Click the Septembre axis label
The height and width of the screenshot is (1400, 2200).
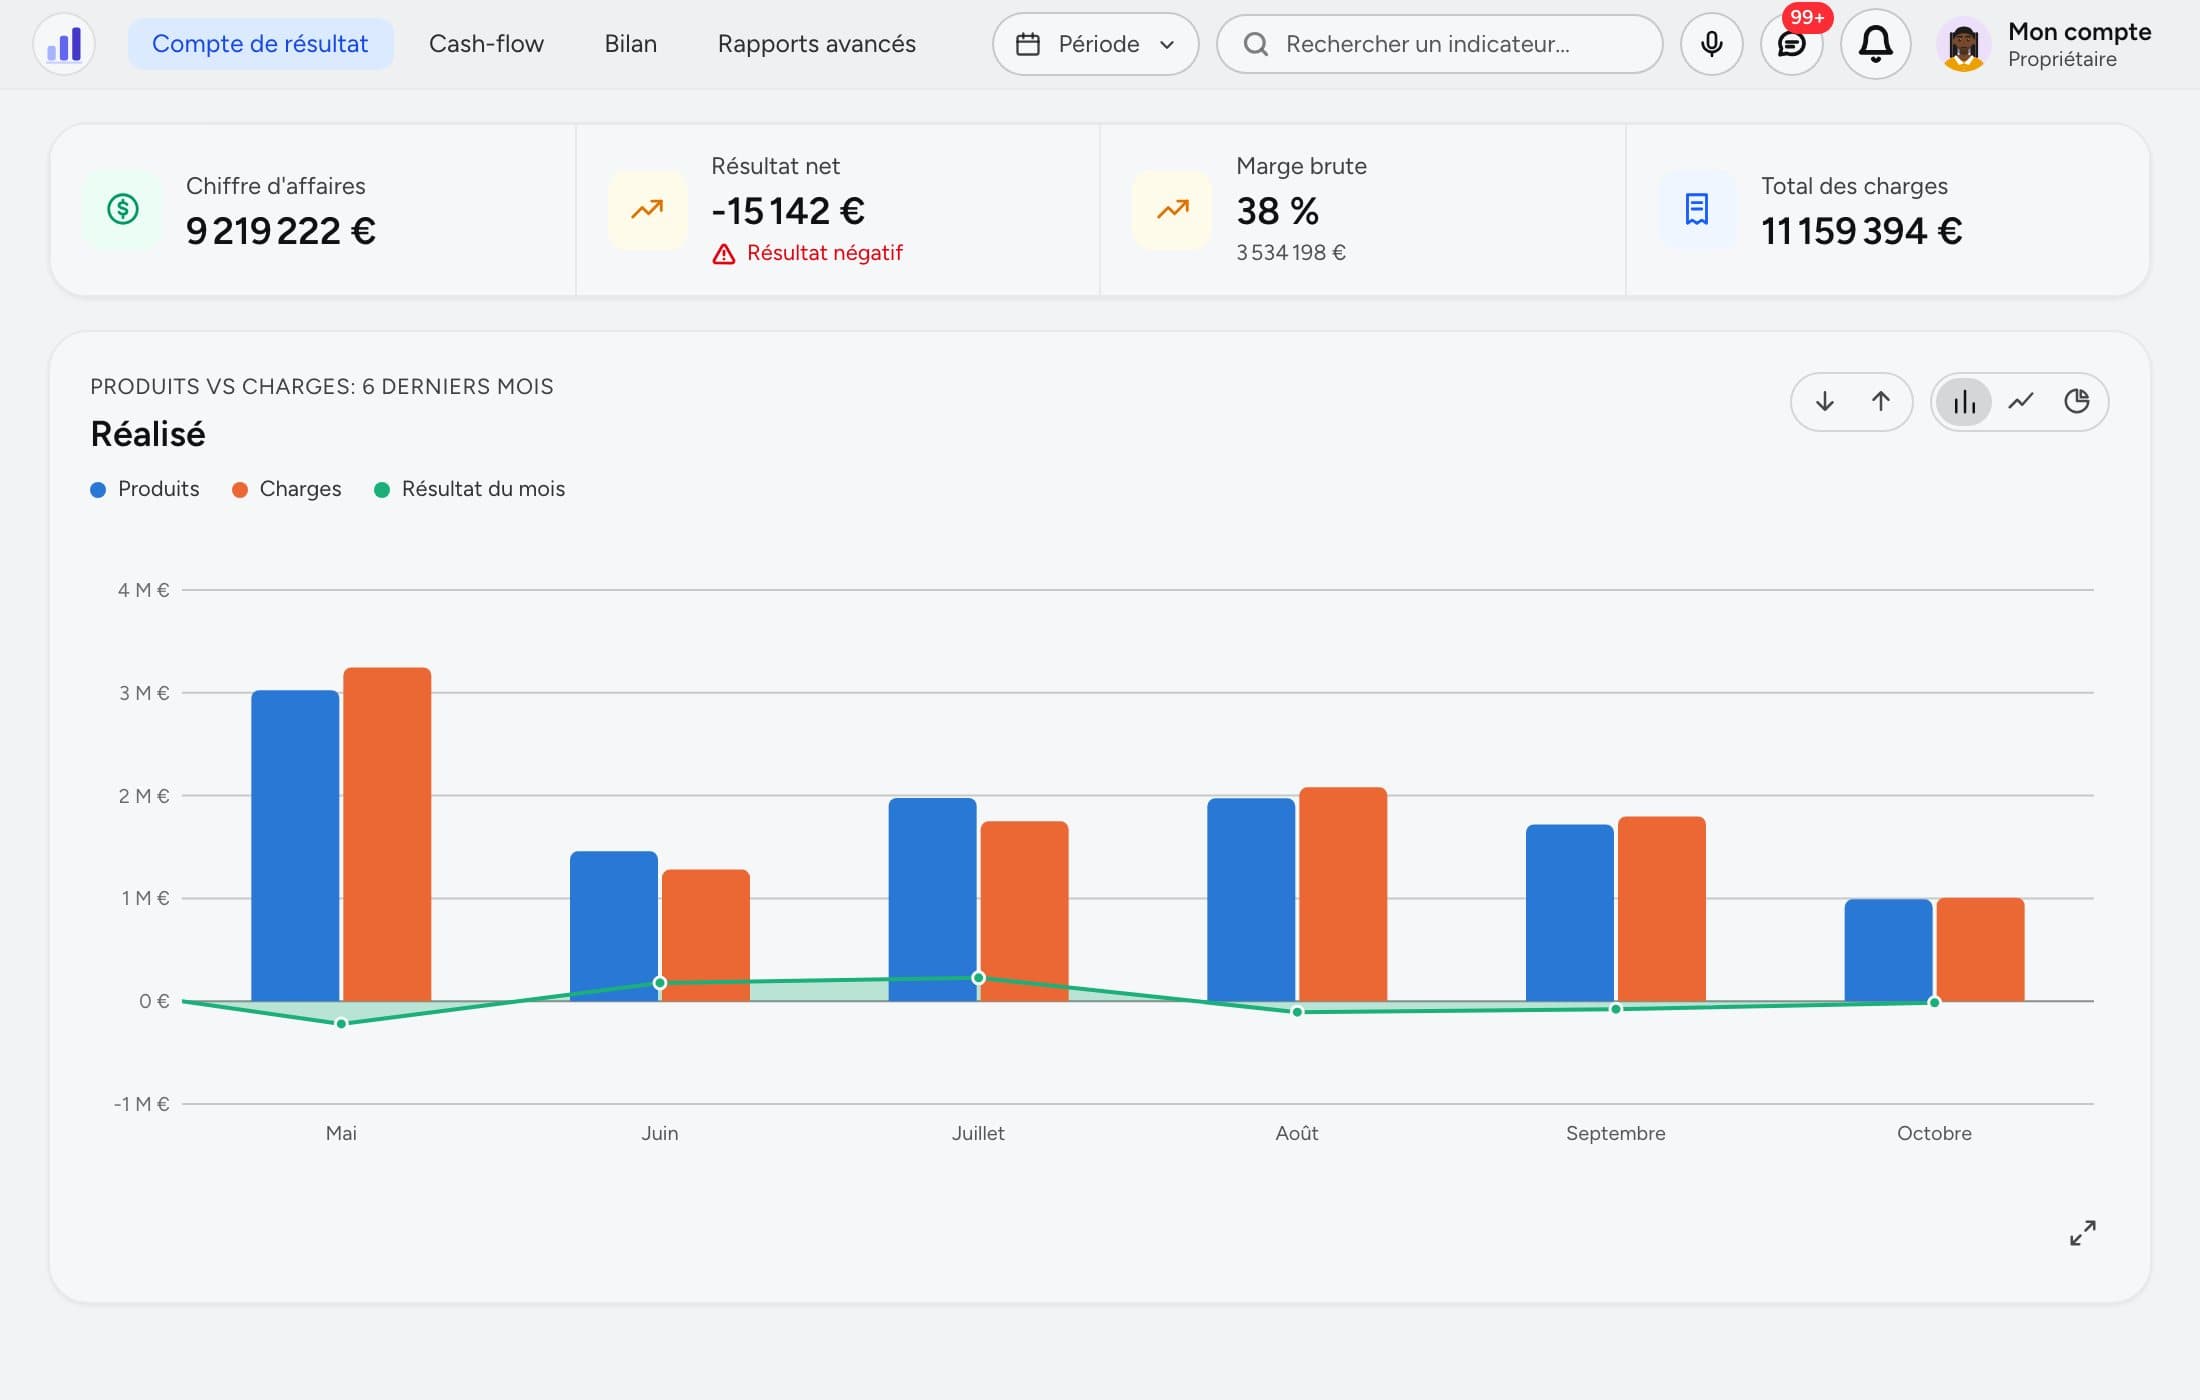[x=1615, y=1133]
